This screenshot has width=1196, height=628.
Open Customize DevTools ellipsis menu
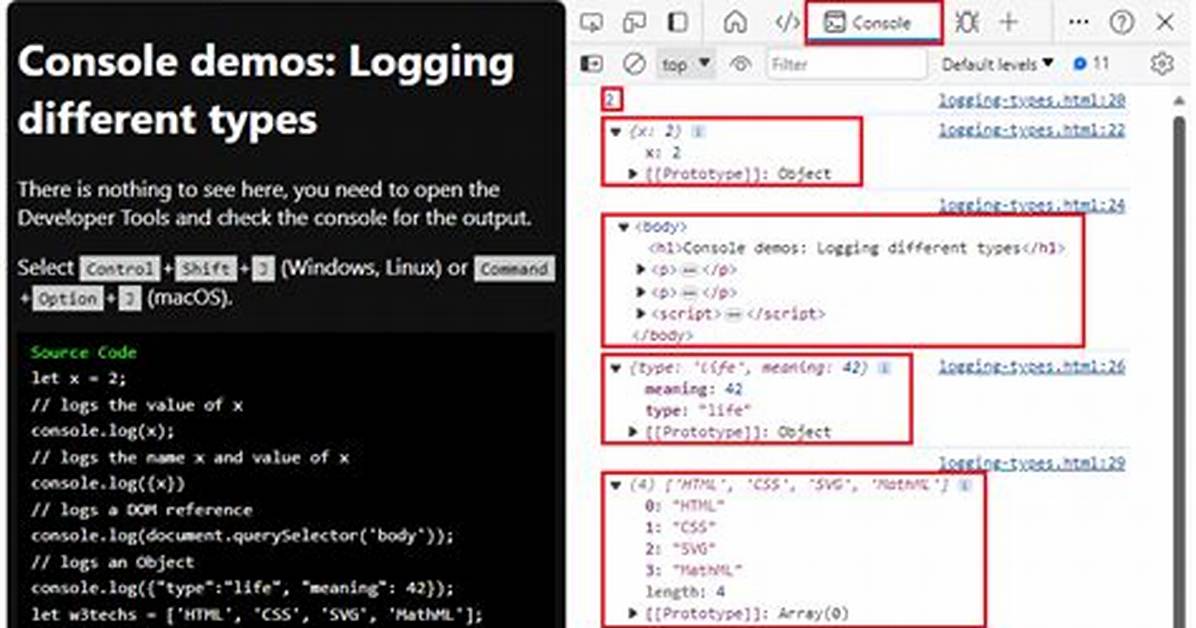[1079, 22]
